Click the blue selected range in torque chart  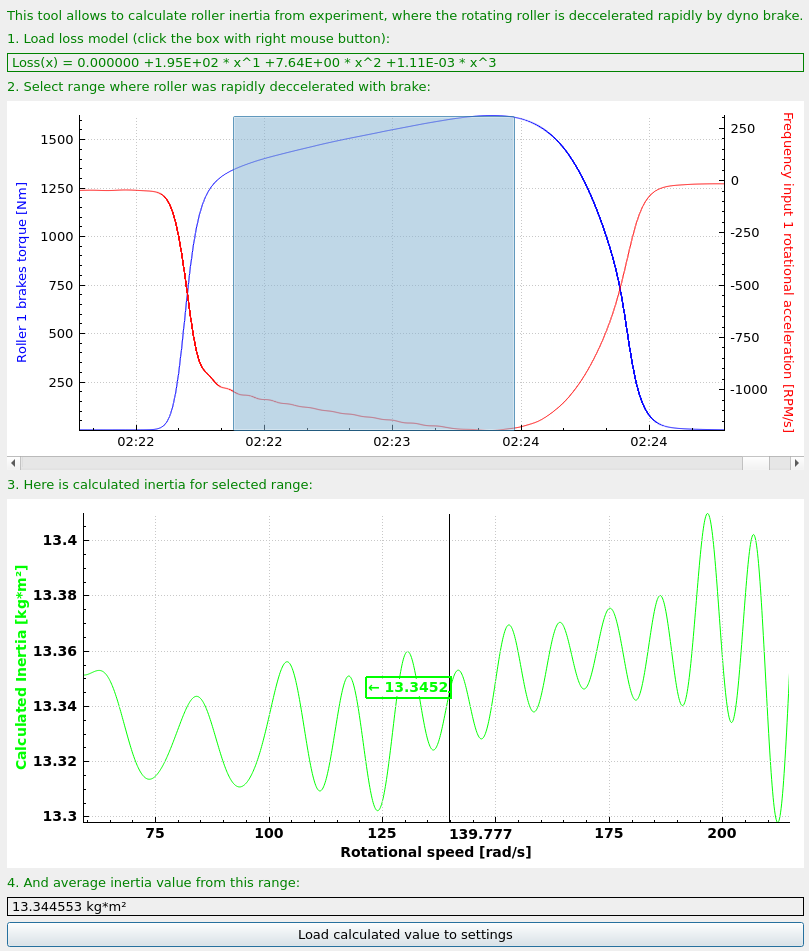tap(374, 273)
